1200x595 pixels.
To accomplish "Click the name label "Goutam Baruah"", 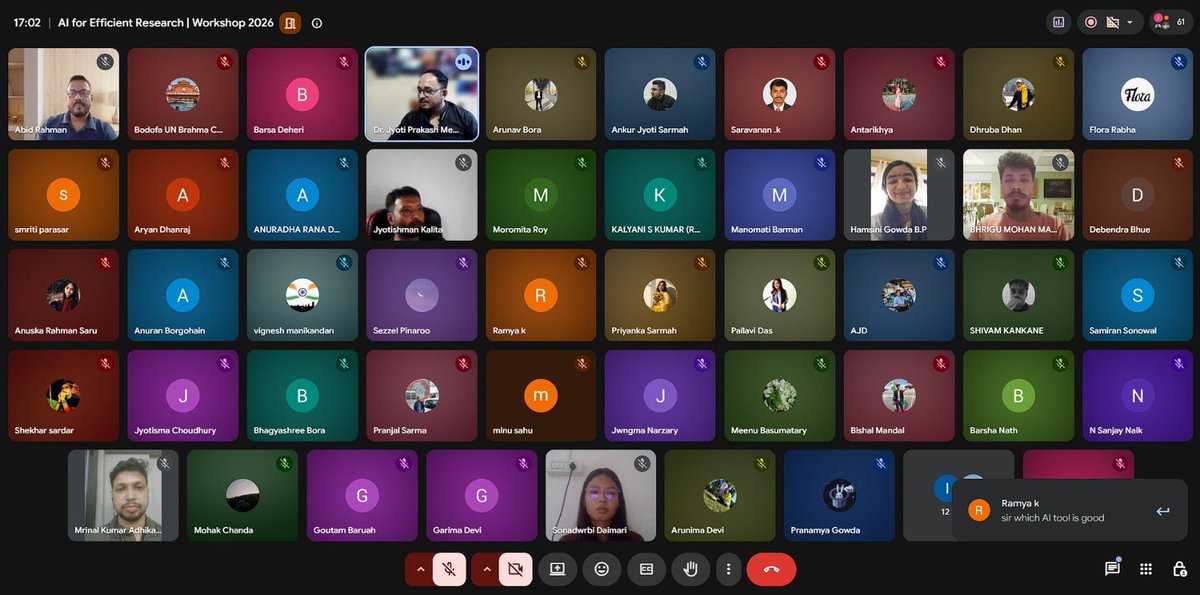I will coord(344,530).
